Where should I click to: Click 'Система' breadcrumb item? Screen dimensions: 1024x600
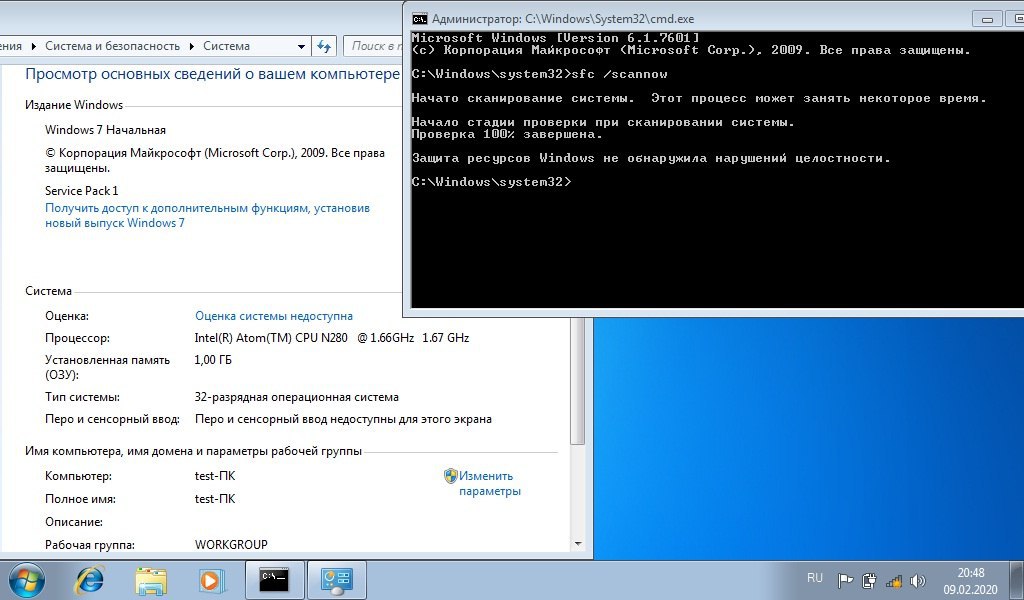[x=227, y=46]
